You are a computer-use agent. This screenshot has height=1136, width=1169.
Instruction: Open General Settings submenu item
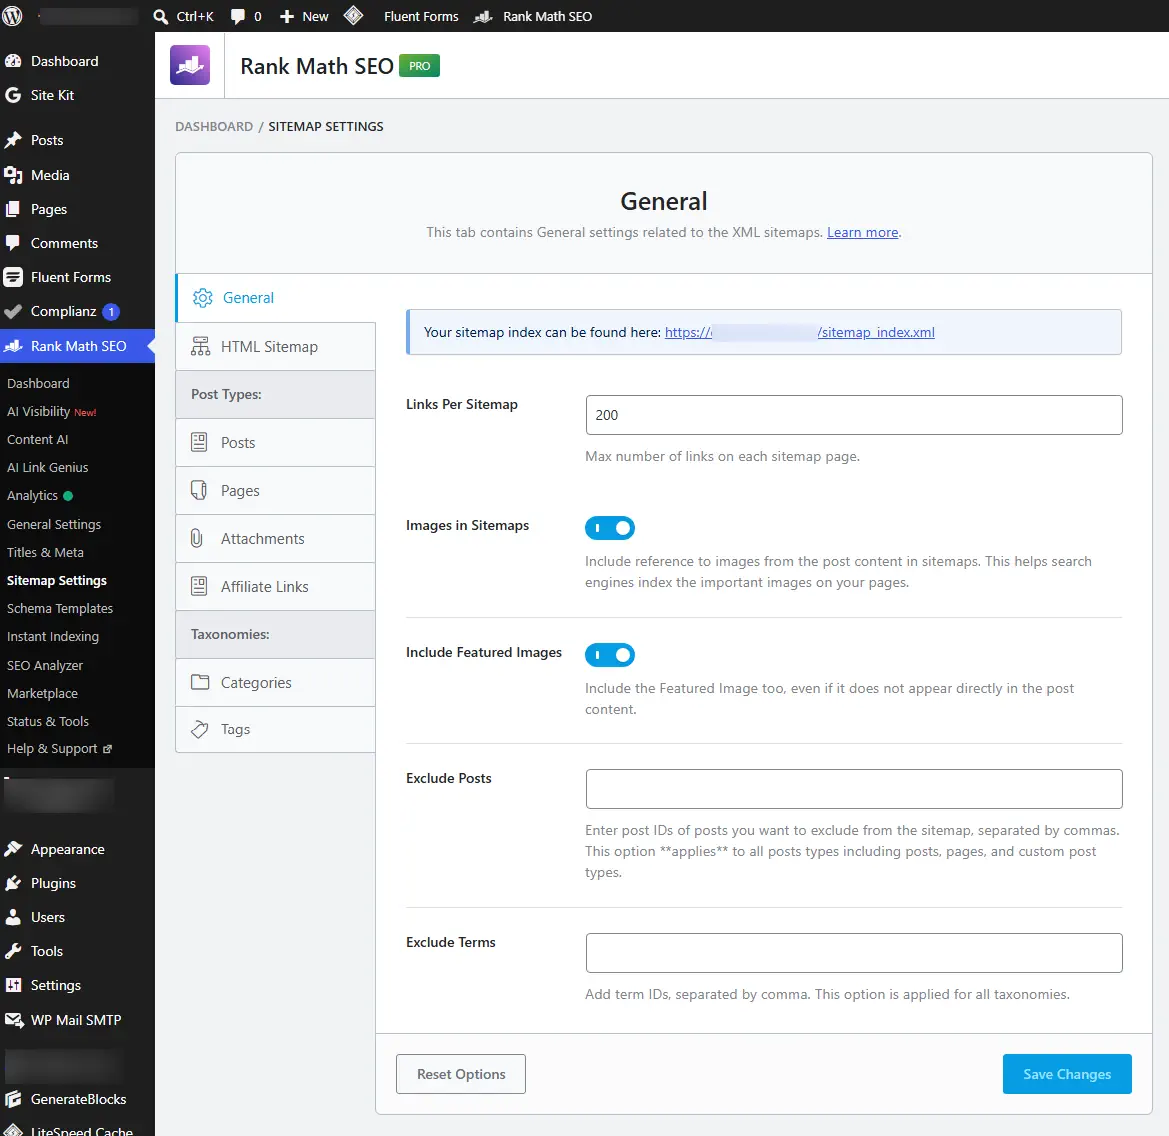point(54,525)
